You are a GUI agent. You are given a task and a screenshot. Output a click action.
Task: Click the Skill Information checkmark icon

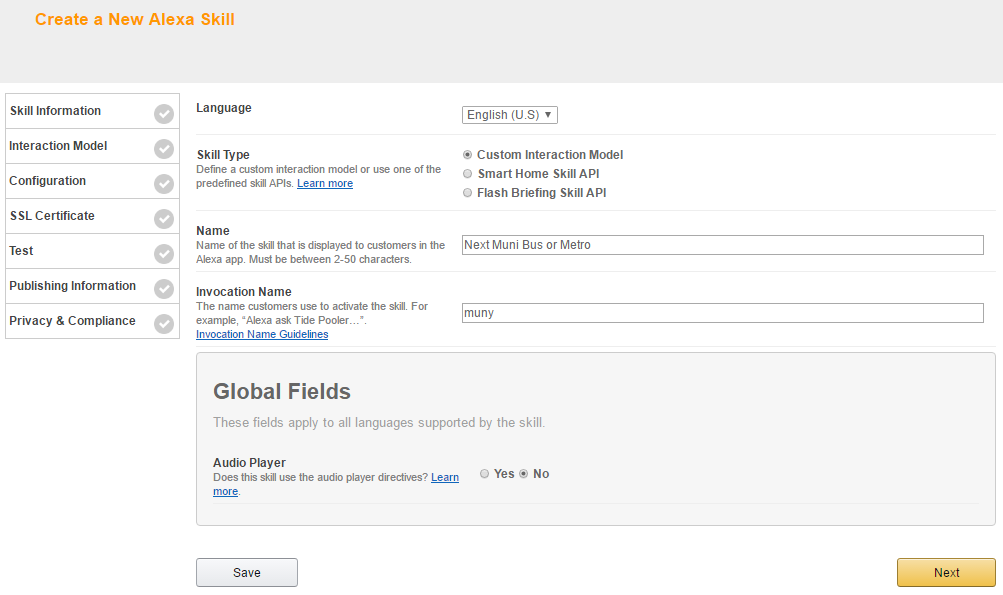164,114
